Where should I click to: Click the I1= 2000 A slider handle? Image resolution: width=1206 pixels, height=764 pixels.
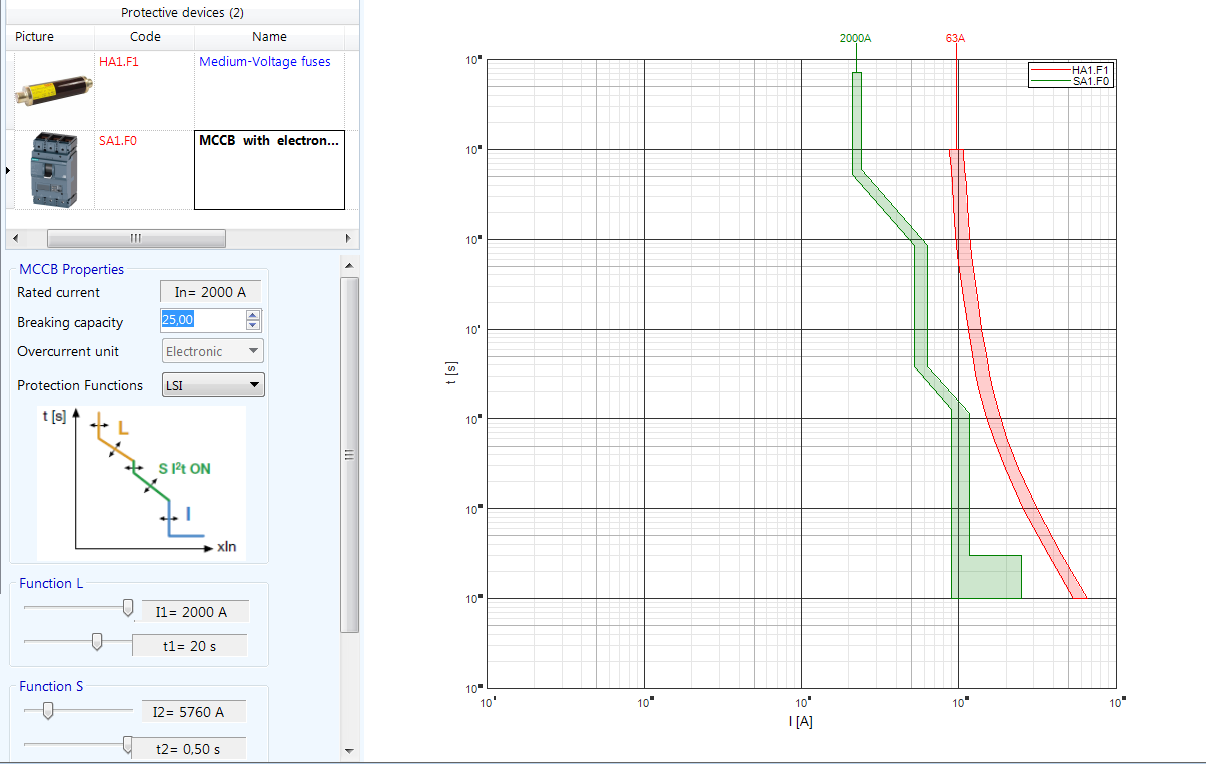(127, 607)
